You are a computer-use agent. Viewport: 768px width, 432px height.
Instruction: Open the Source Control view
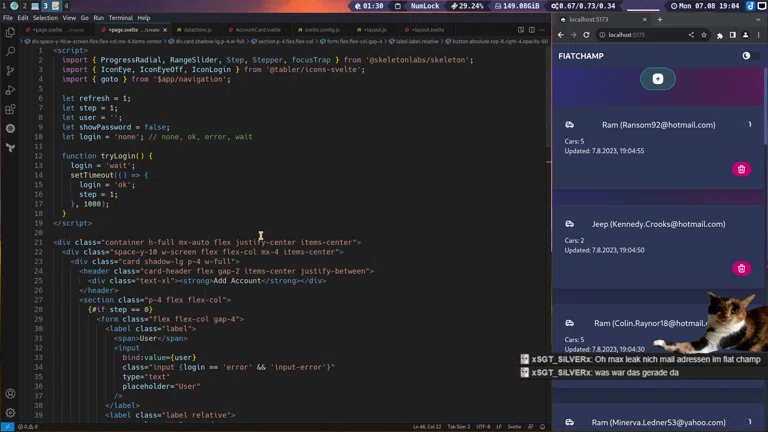click(10, 71)
